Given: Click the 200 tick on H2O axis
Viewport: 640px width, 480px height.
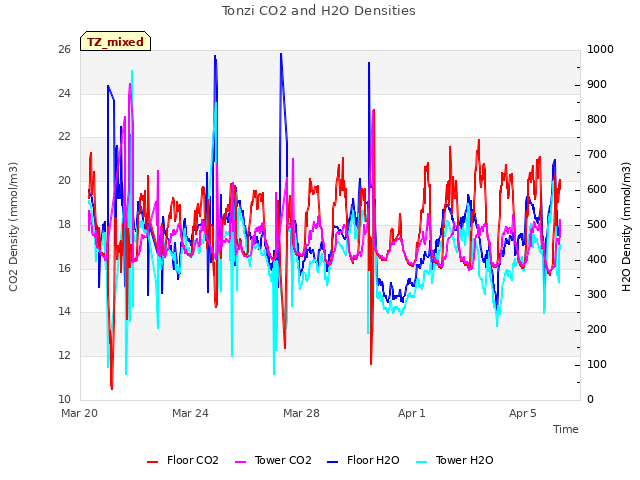Looking at the screenshot, I should click(x=597, y=329).
